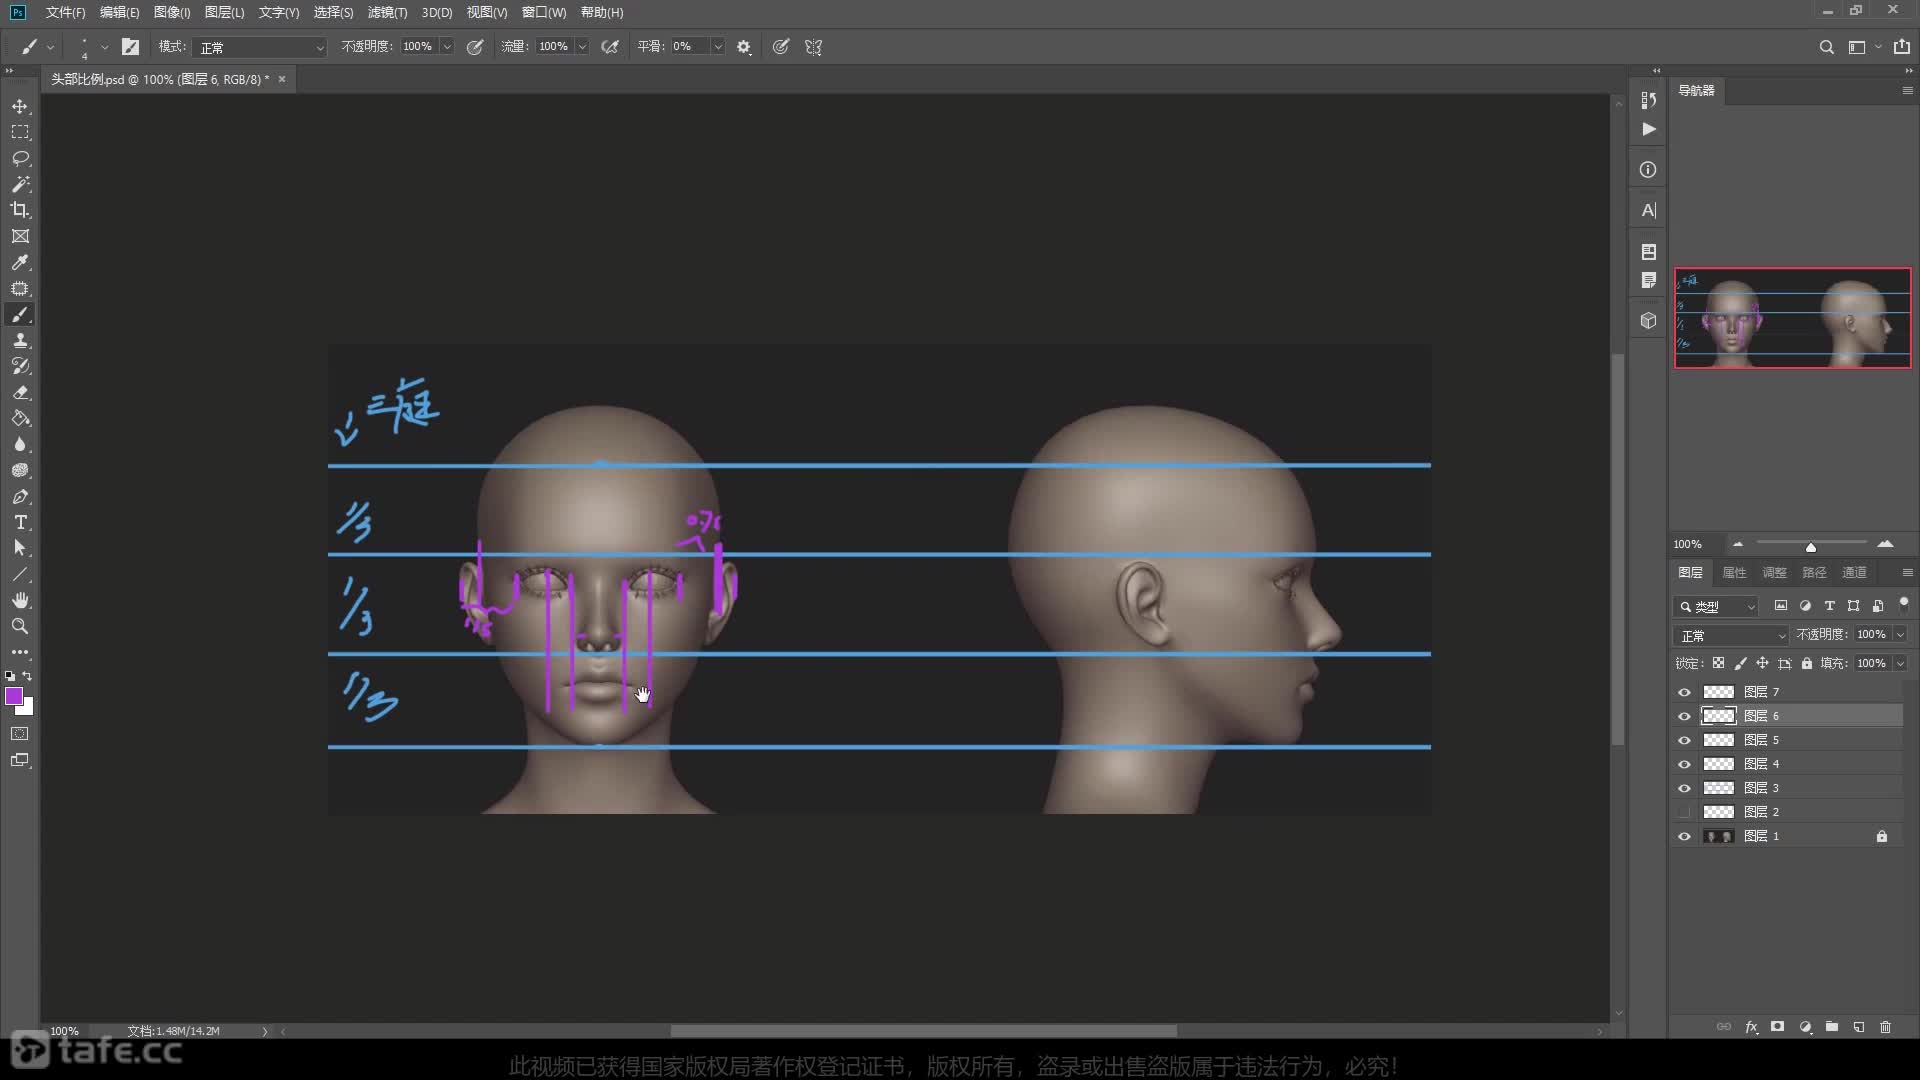Select the History Brush tool
Image resolution: width=1920 pixels, height=1080 pixels.
click(20, 366)
